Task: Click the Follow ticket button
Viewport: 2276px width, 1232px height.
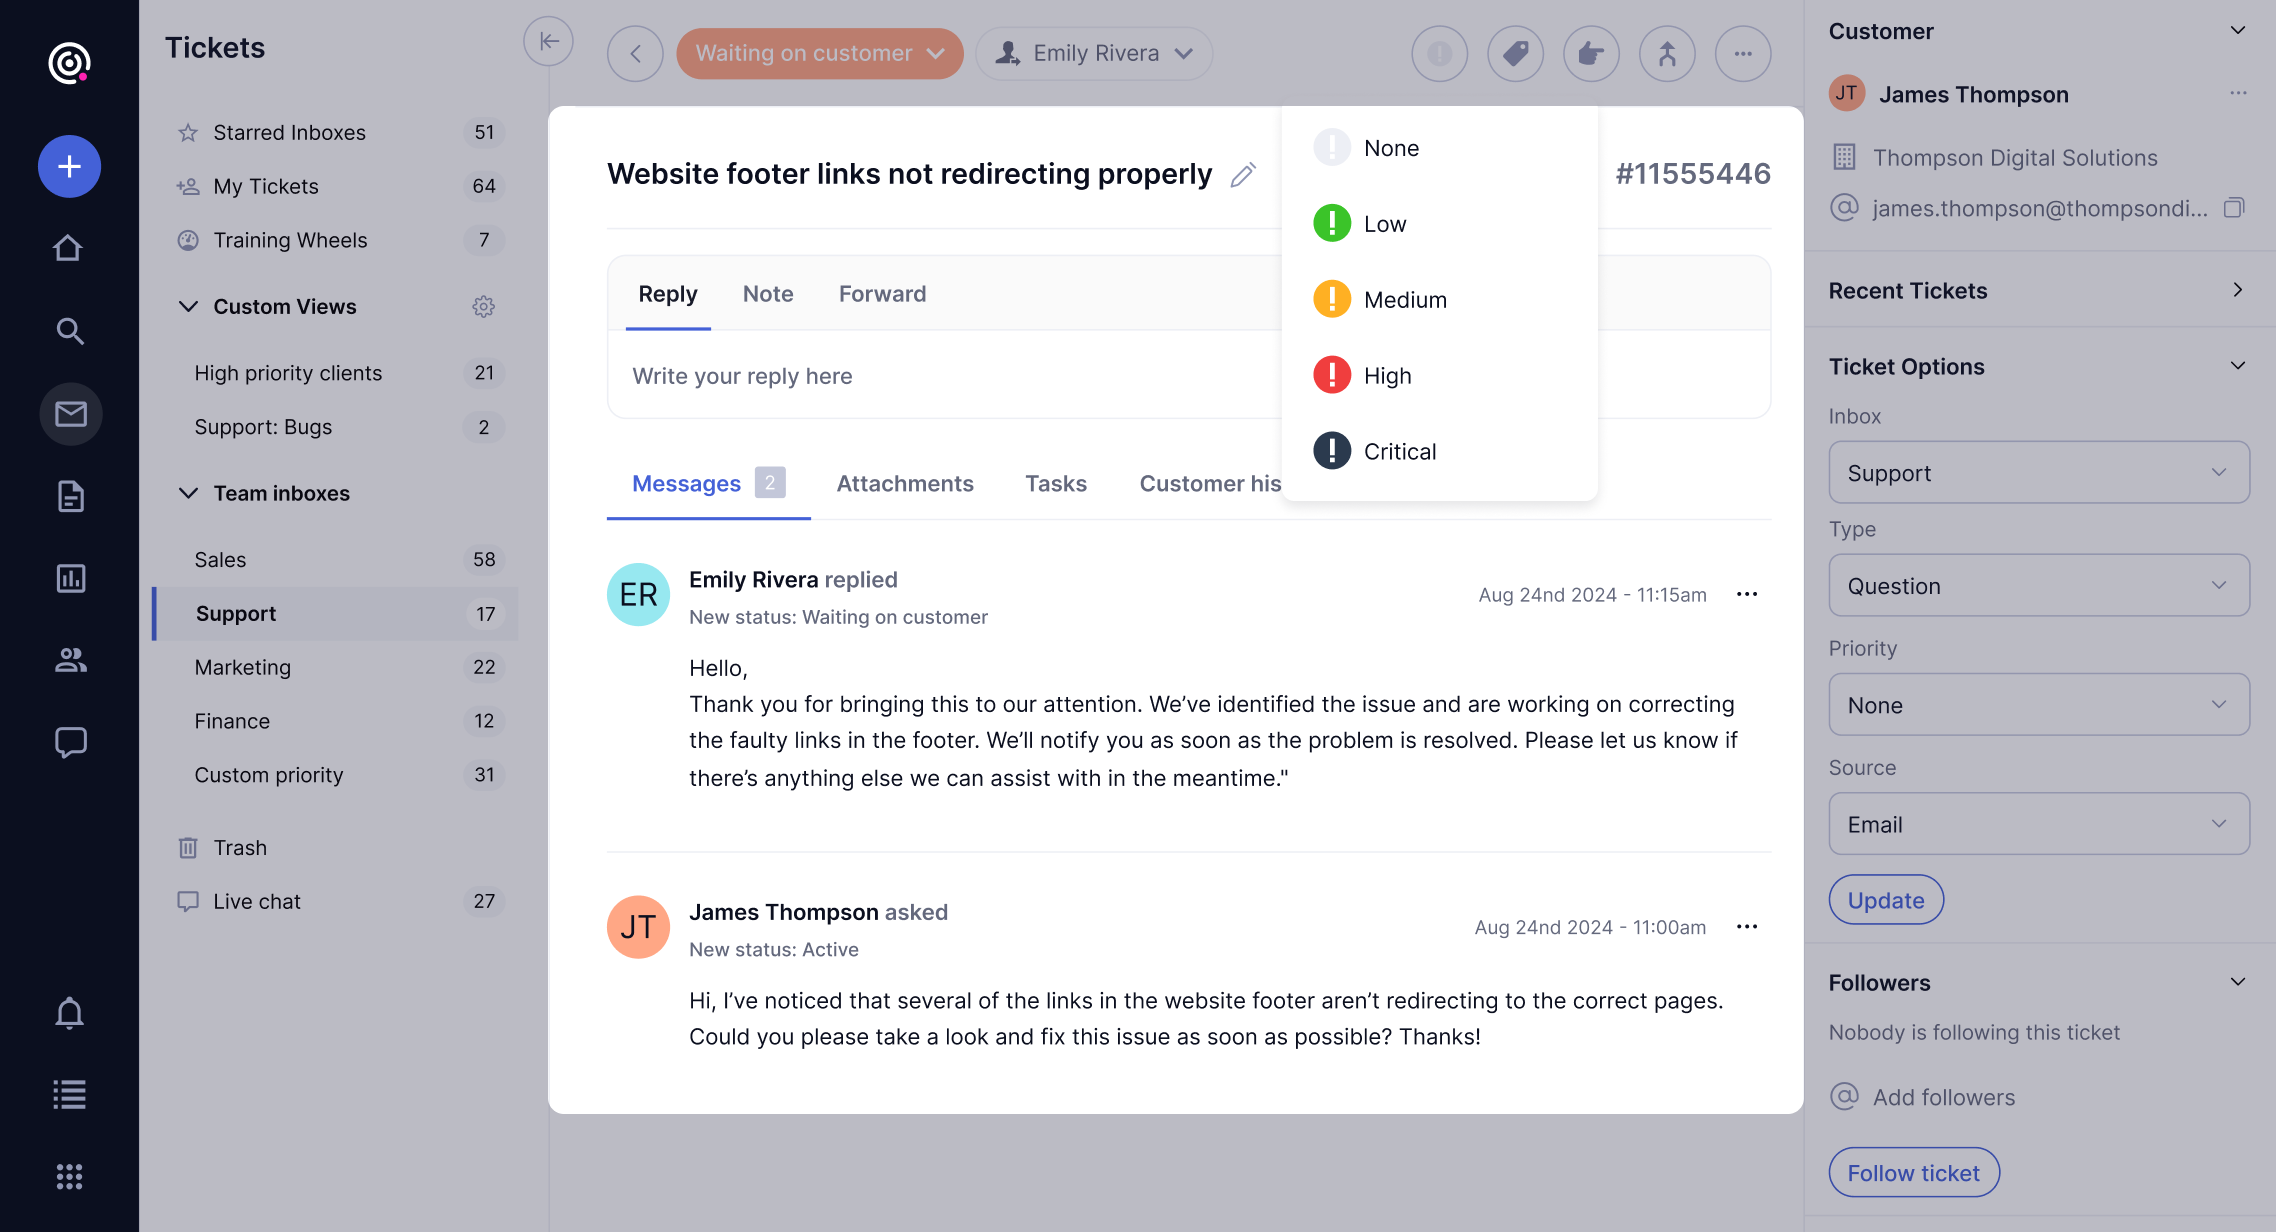Action: pyautogui.click(x=1913, y=1172)
